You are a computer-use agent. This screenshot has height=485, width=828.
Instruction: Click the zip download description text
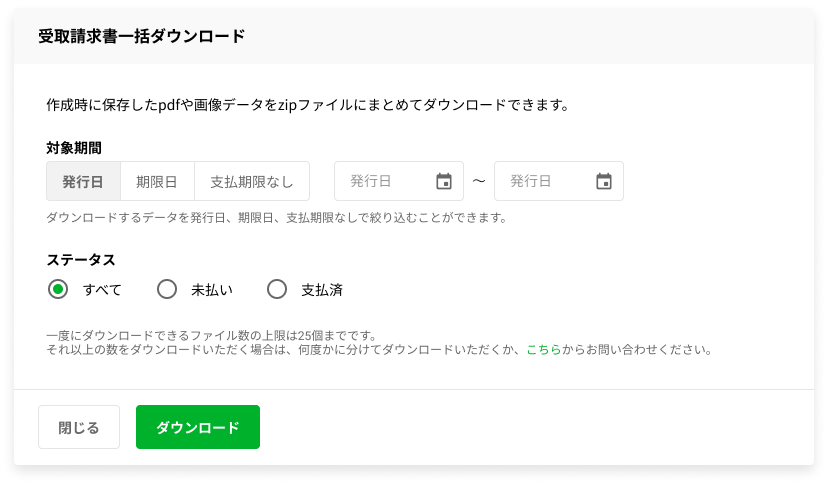(x=308, y=104)
